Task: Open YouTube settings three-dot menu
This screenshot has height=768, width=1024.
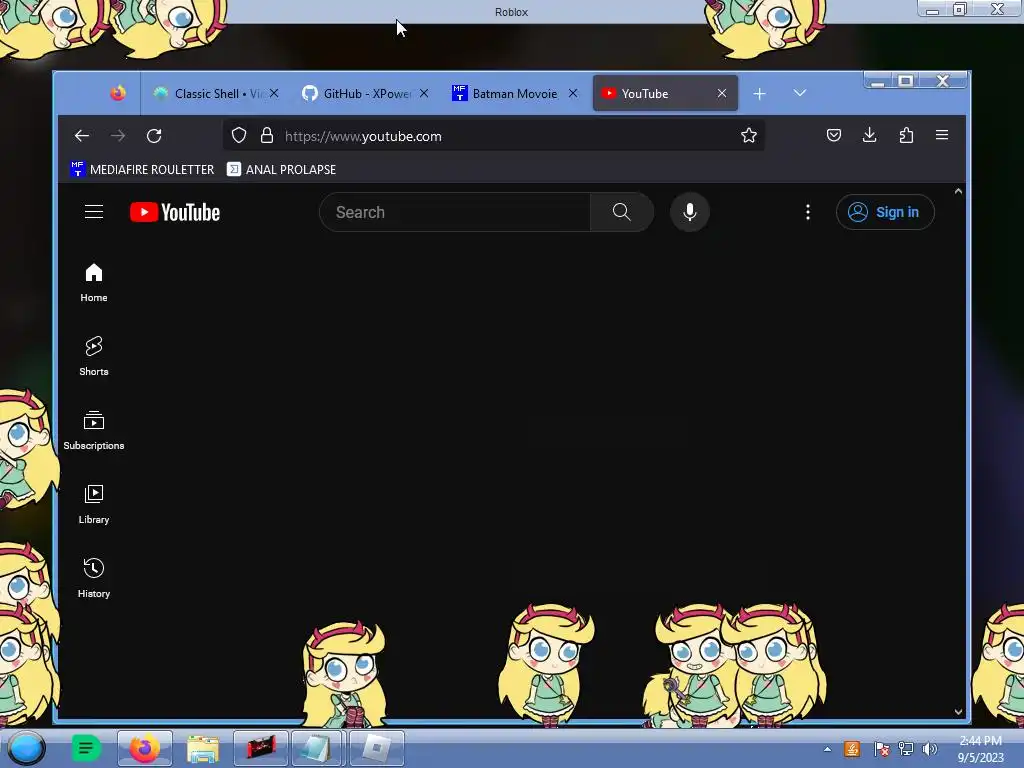Action: coord(808,212)
